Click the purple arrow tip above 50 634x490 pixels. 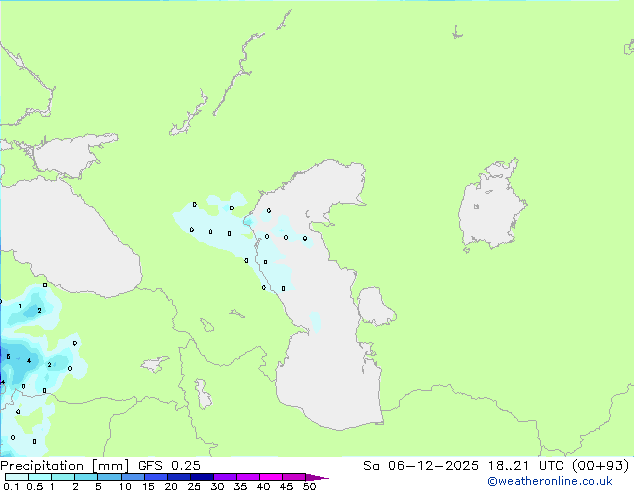click(x=317, y=477)
